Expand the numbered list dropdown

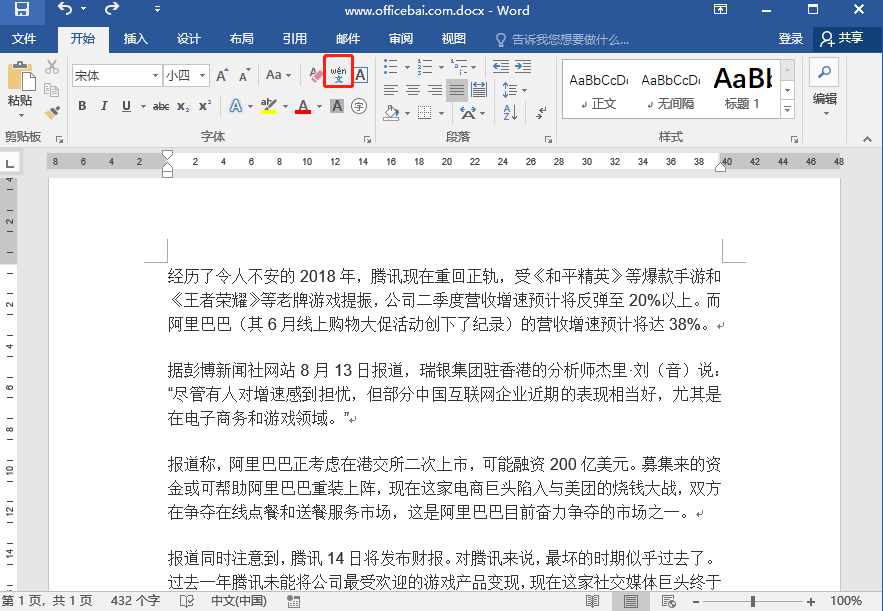click(441, 67)
